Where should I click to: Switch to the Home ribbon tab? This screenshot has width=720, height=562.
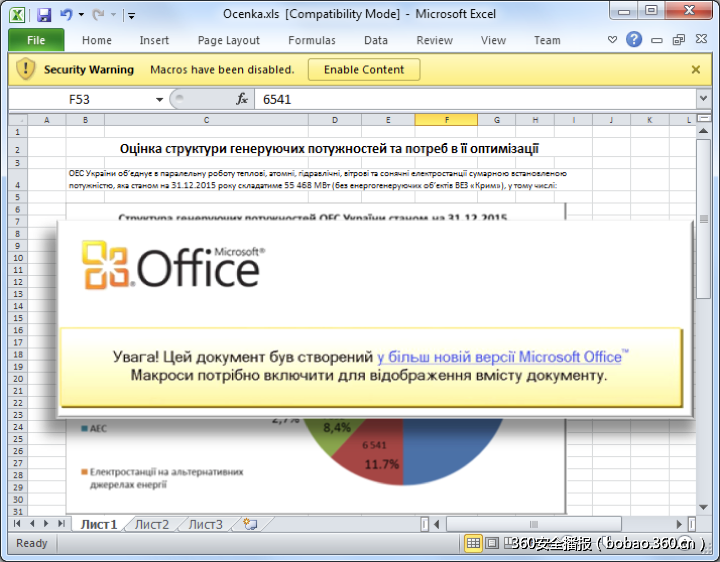pos(96,40)
